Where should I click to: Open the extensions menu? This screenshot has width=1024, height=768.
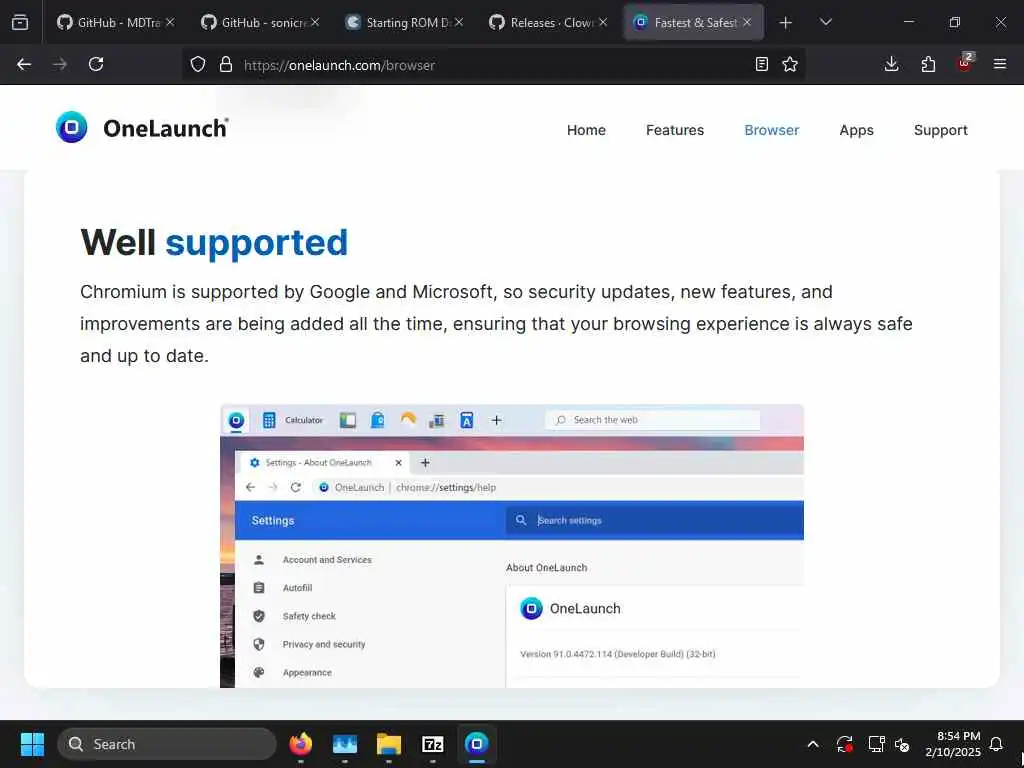pos(928,64)
